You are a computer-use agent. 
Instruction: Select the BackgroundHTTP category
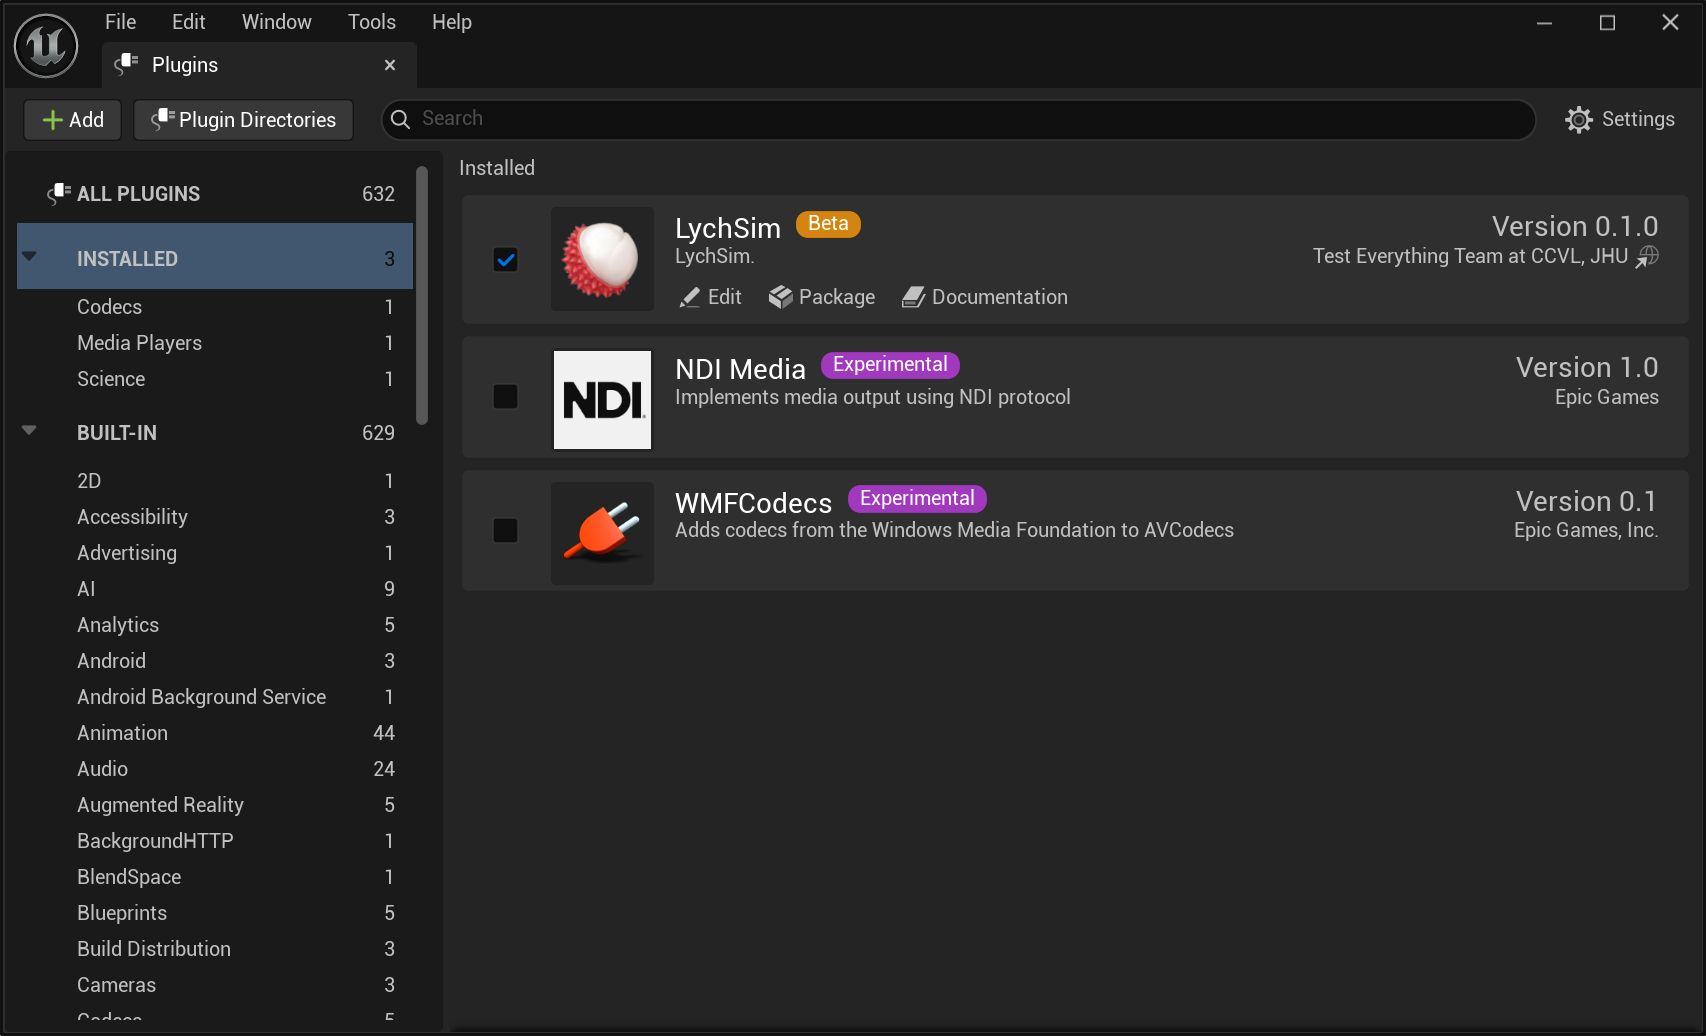click(215, 841)
